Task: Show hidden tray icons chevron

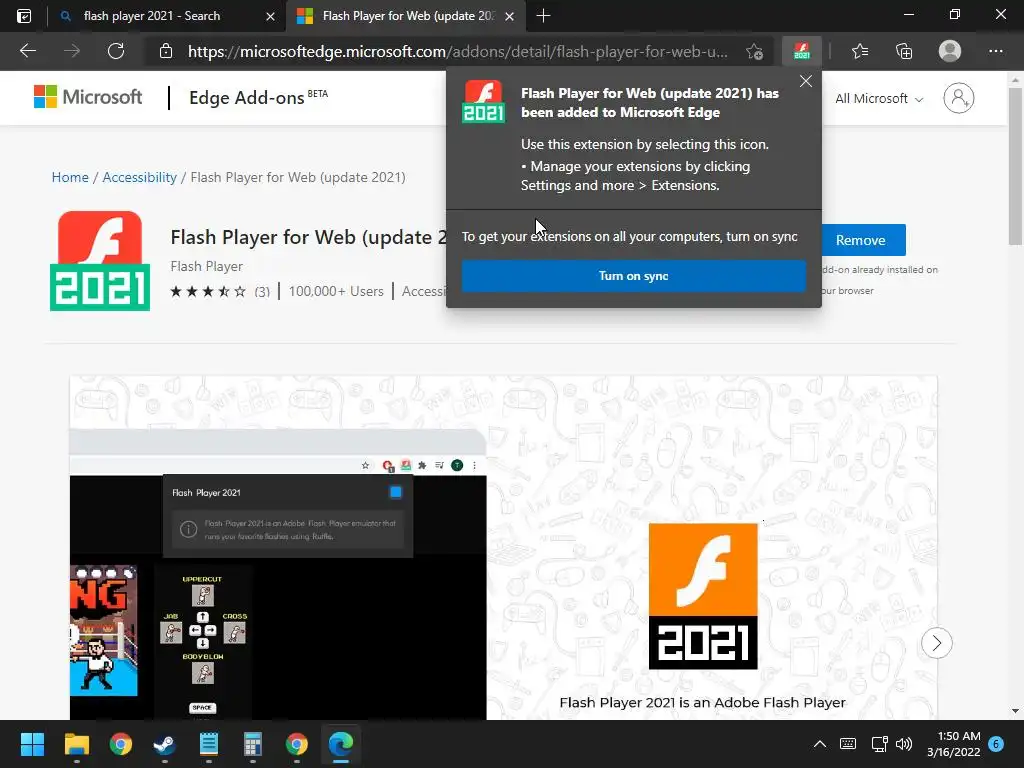Action: coord(820,744)
